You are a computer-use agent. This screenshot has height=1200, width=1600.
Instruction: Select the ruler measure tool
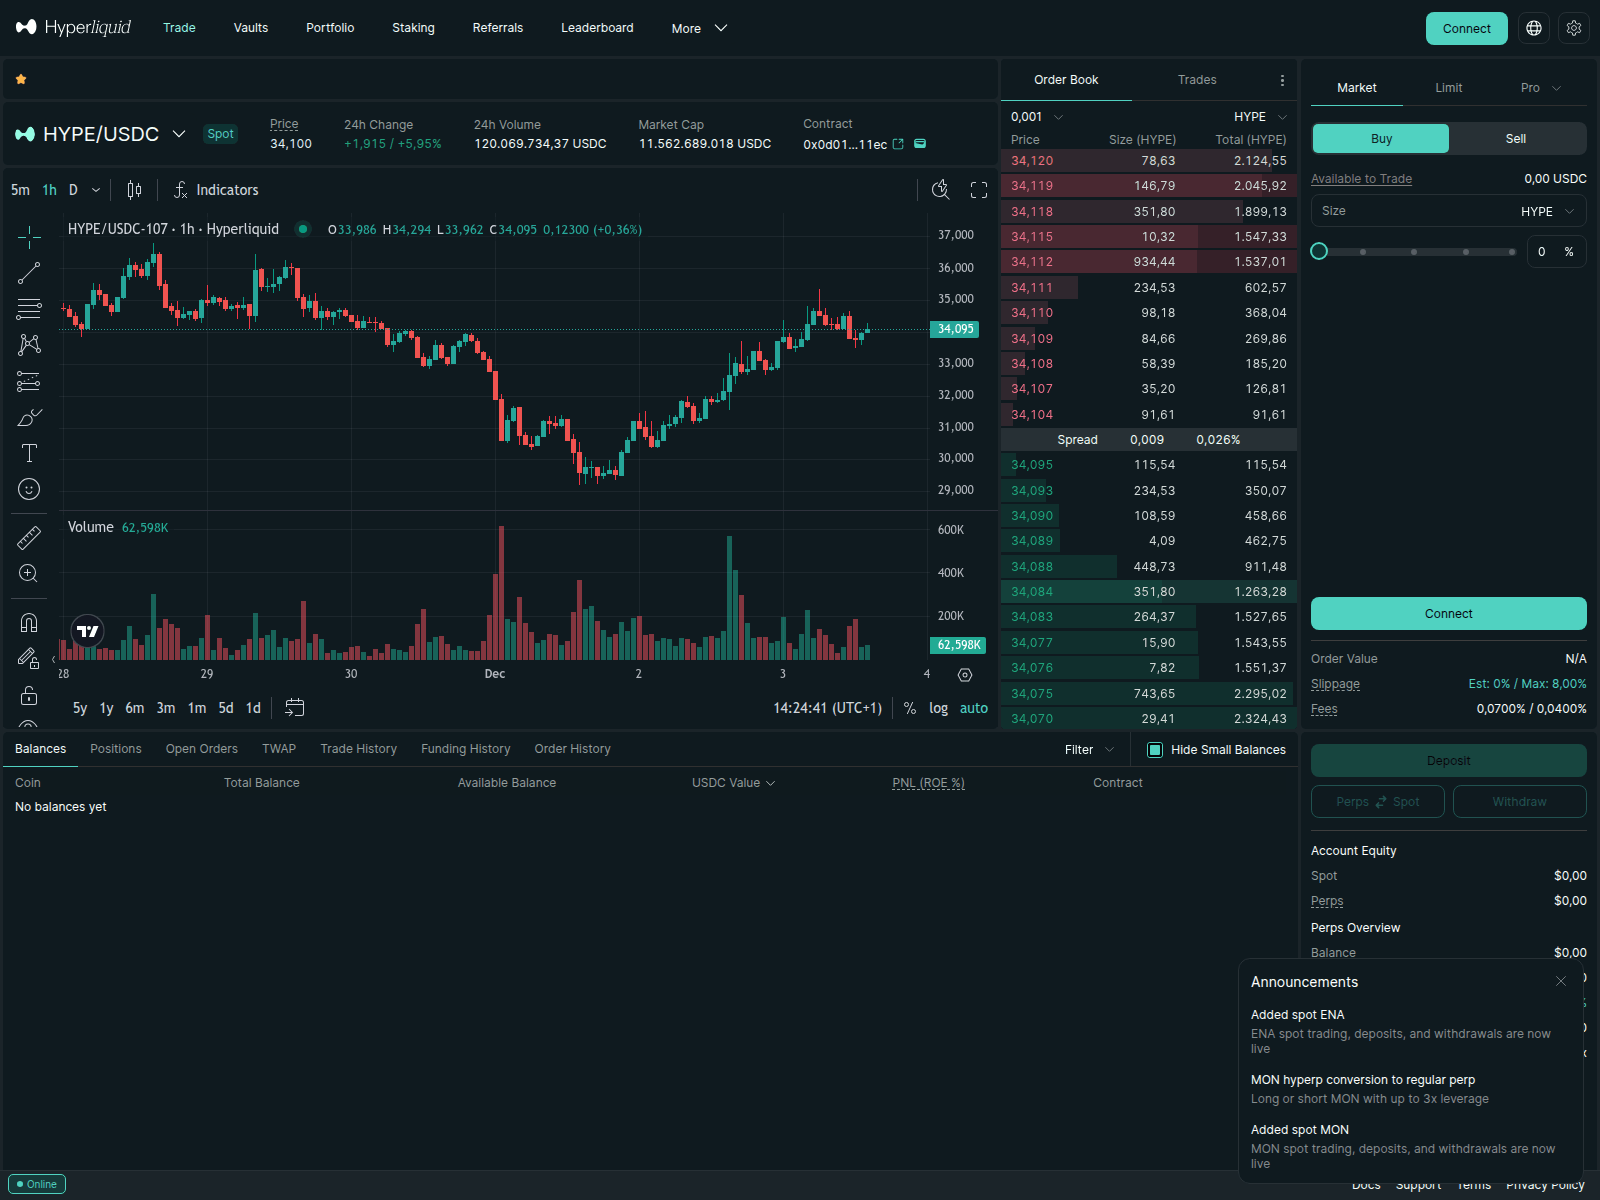pos(29,538)
